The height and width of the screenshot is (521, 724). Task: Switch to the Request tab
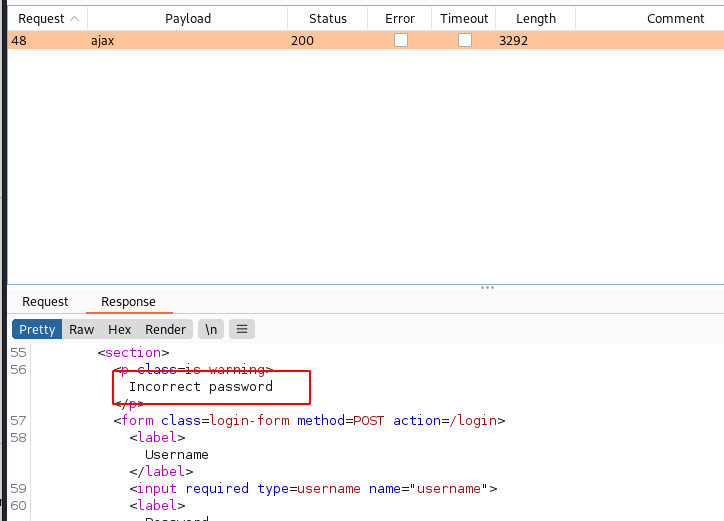click(x=45, y=302)
